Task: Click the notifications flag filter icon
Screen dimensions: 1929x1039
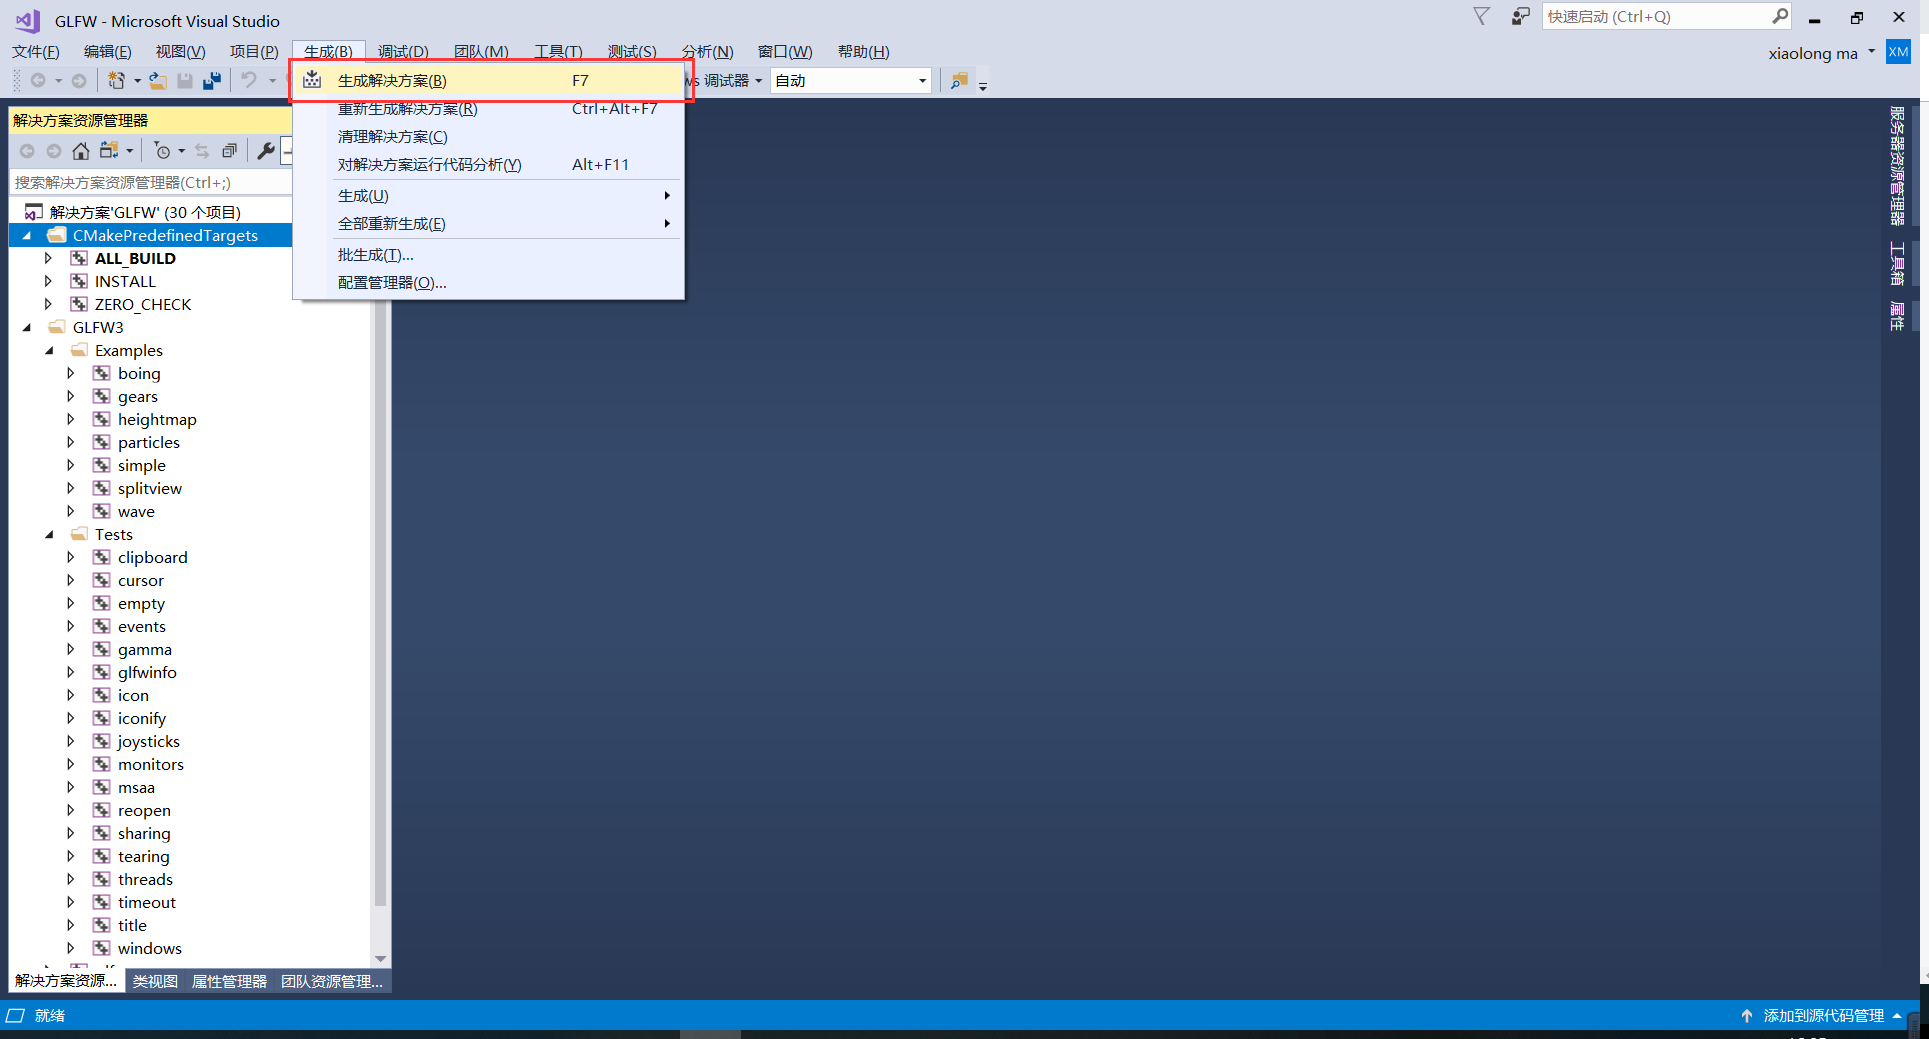Action: coord(1481,16)
